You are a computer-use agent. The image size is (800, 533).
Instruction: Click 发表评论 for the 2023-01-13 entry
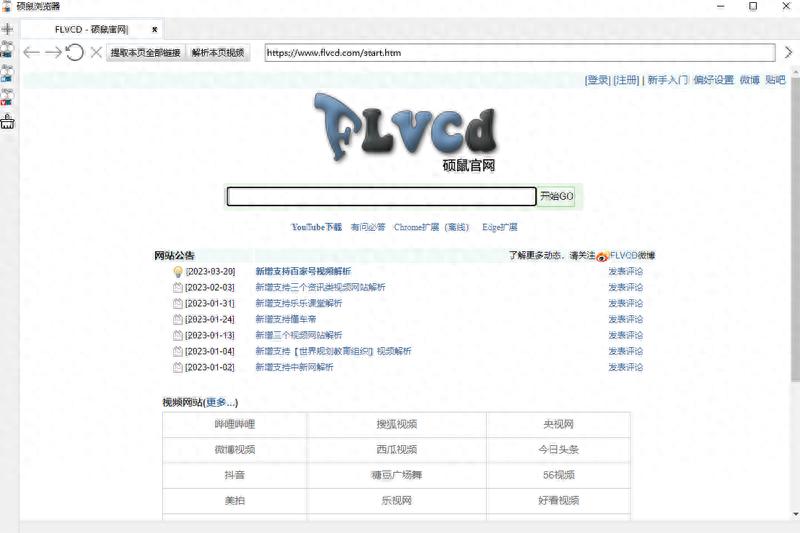626,335
